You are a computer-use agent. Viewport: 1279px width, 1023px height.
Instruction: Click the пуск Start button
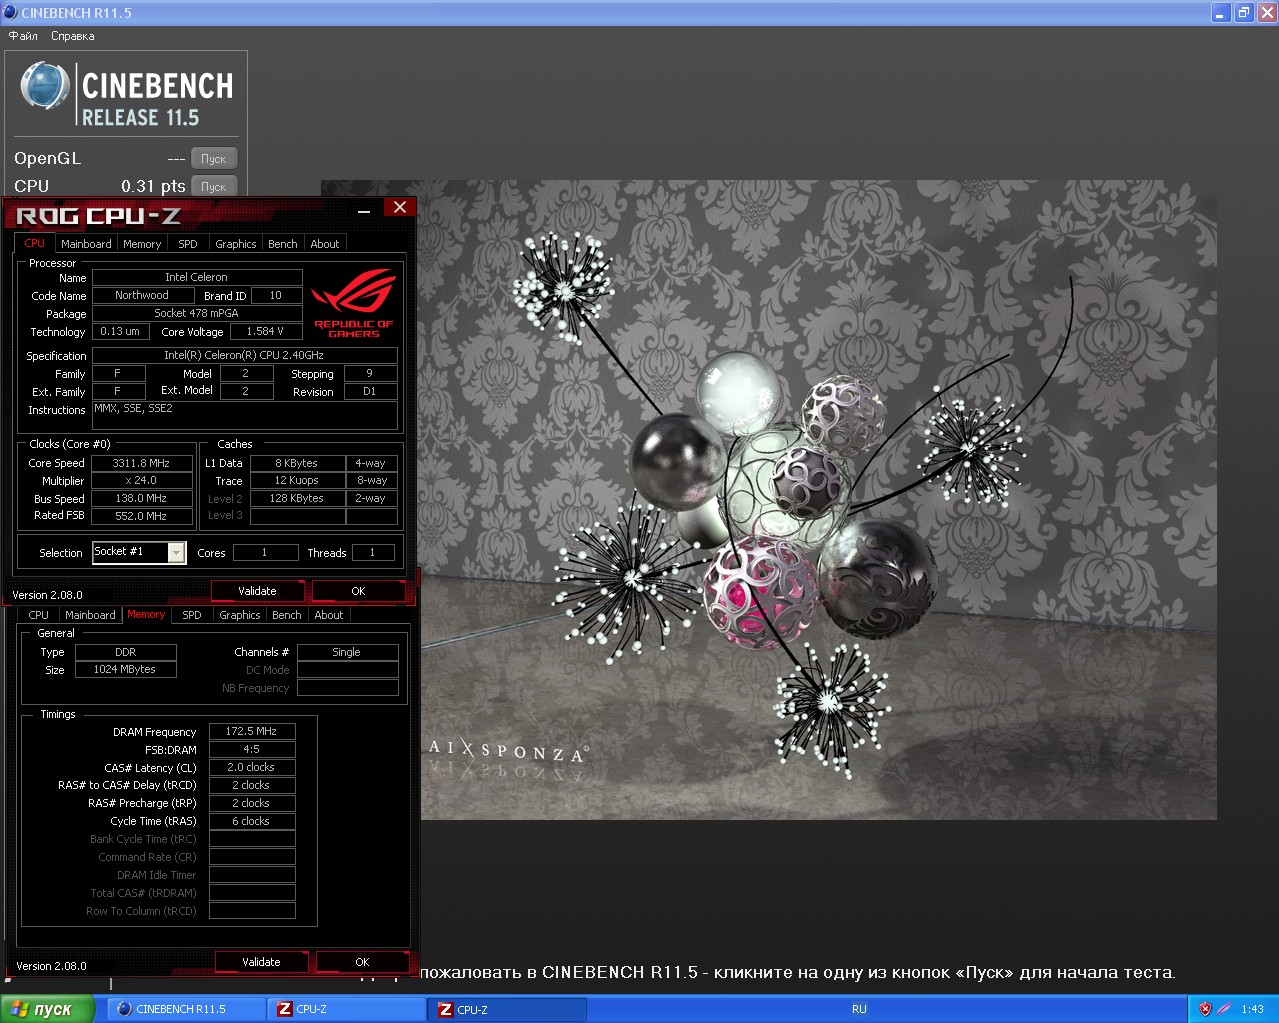click(47, 1009)
